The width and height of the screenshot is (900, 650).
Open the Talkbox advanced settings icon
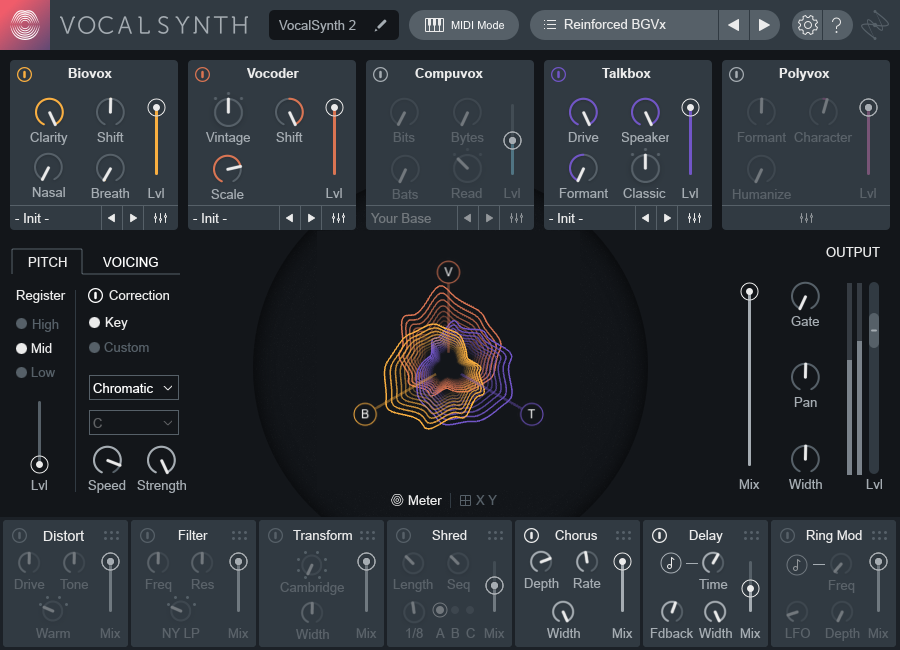point(695,218)
